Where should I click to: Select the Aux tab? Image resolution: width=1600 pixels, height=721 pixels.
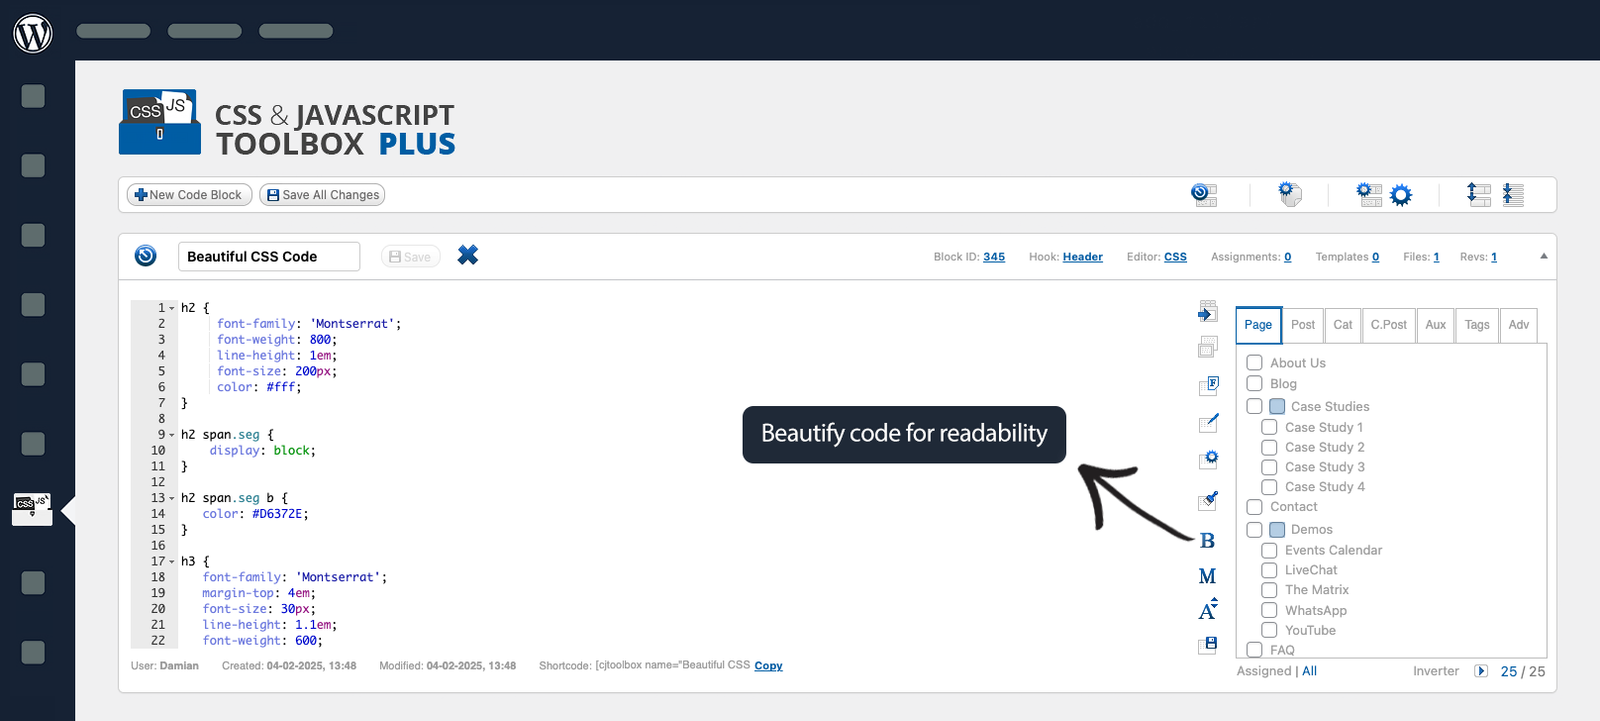click(1436, 325)
